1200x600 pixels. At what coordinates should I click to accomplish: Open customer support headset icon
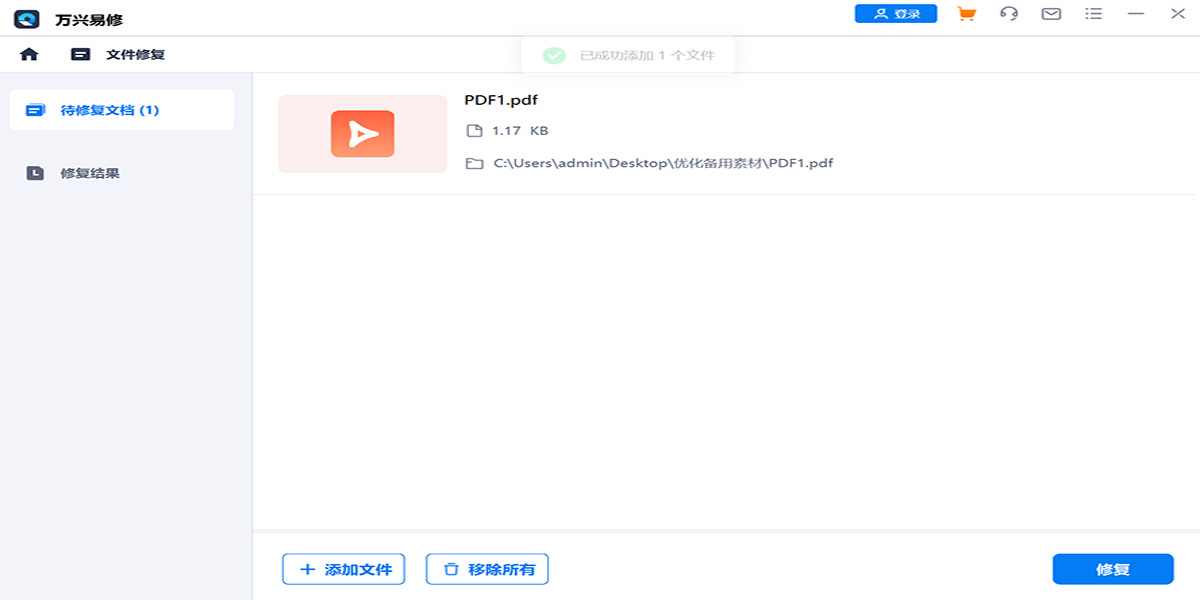(1009, 14)
